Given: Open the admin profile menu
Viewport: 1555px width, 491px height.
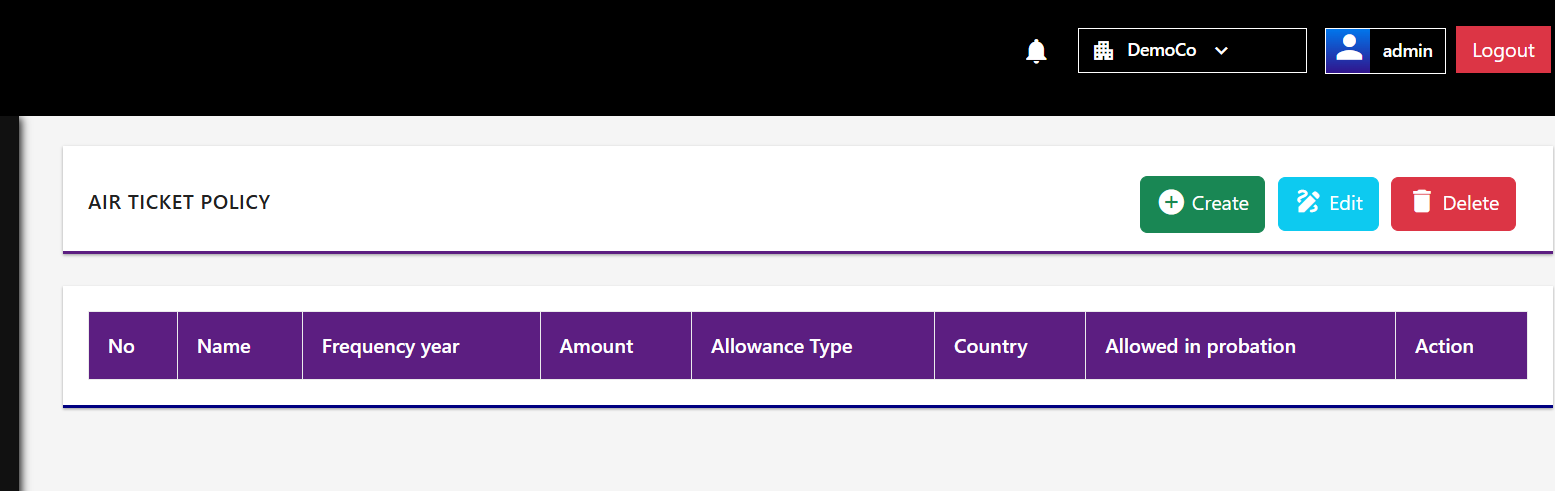Looking at the screenshot, I should pos(1385,51).
